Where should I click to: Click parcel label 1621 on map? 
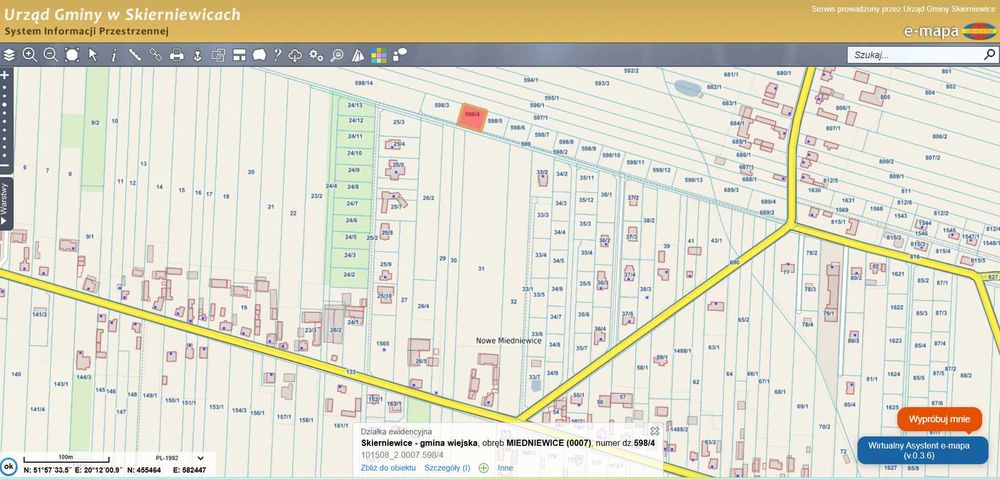pos(898,274)
